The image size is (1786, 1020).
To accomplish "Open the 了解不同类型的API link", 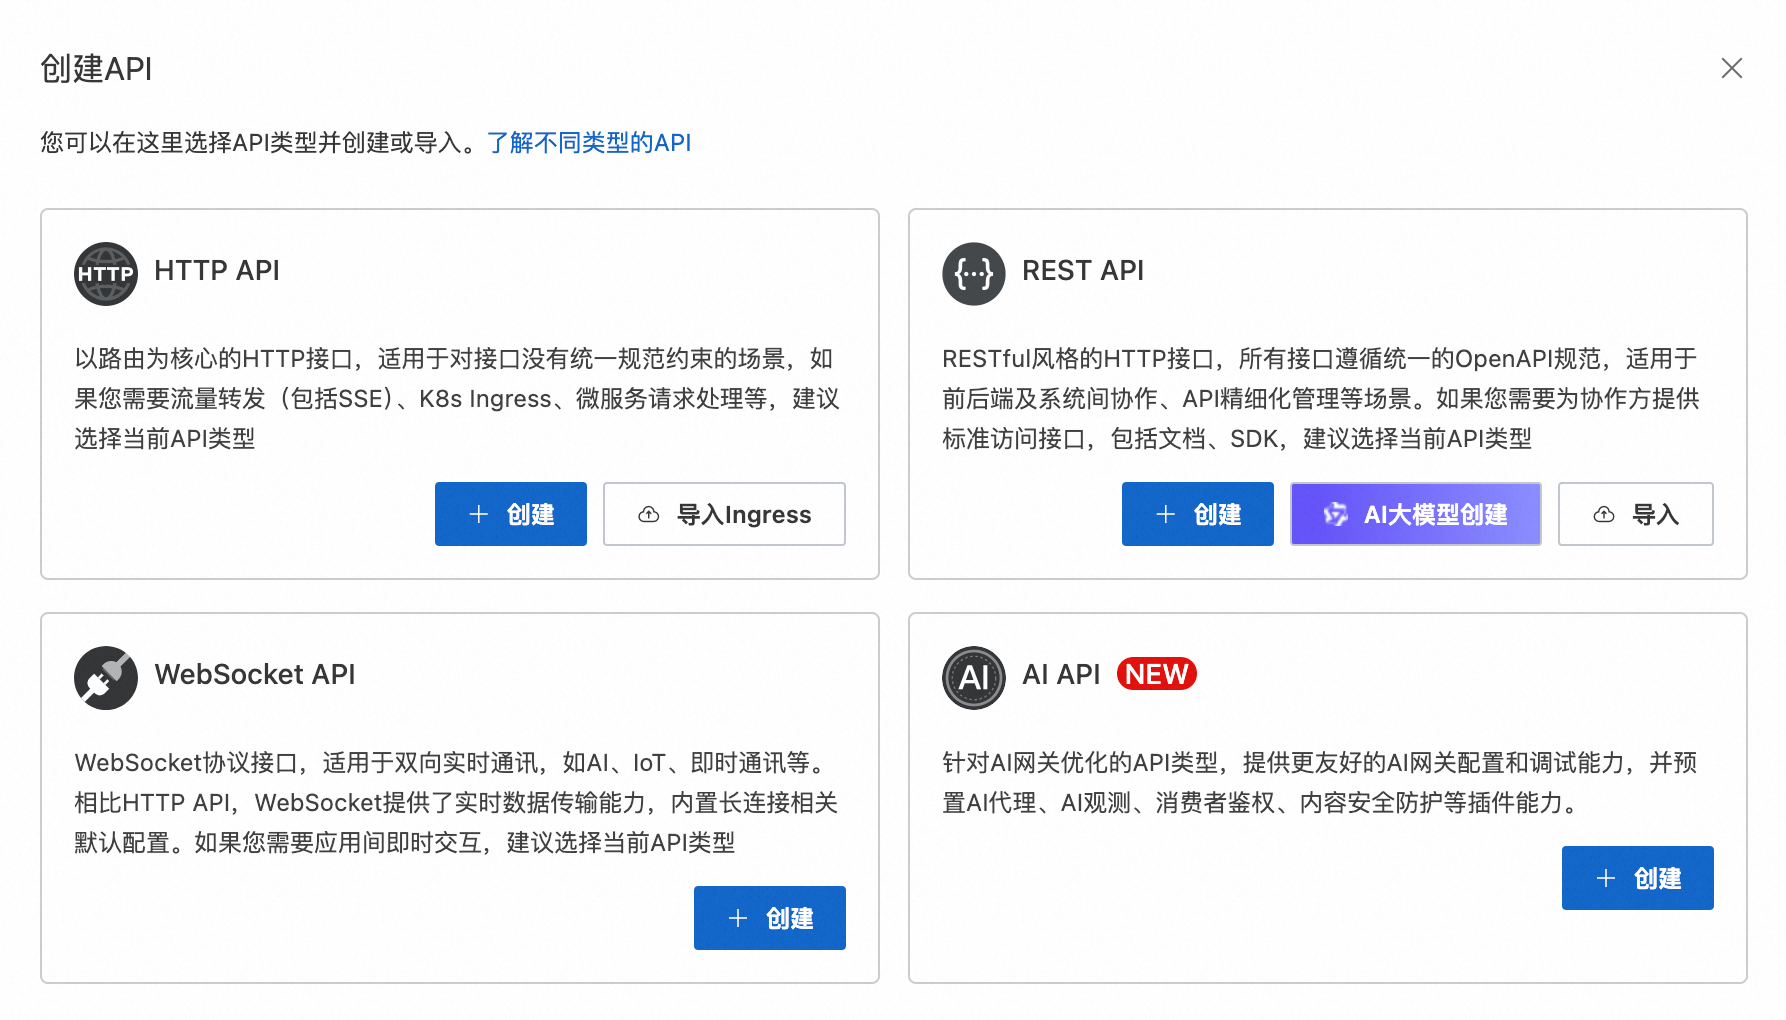I will coord(589,143).
